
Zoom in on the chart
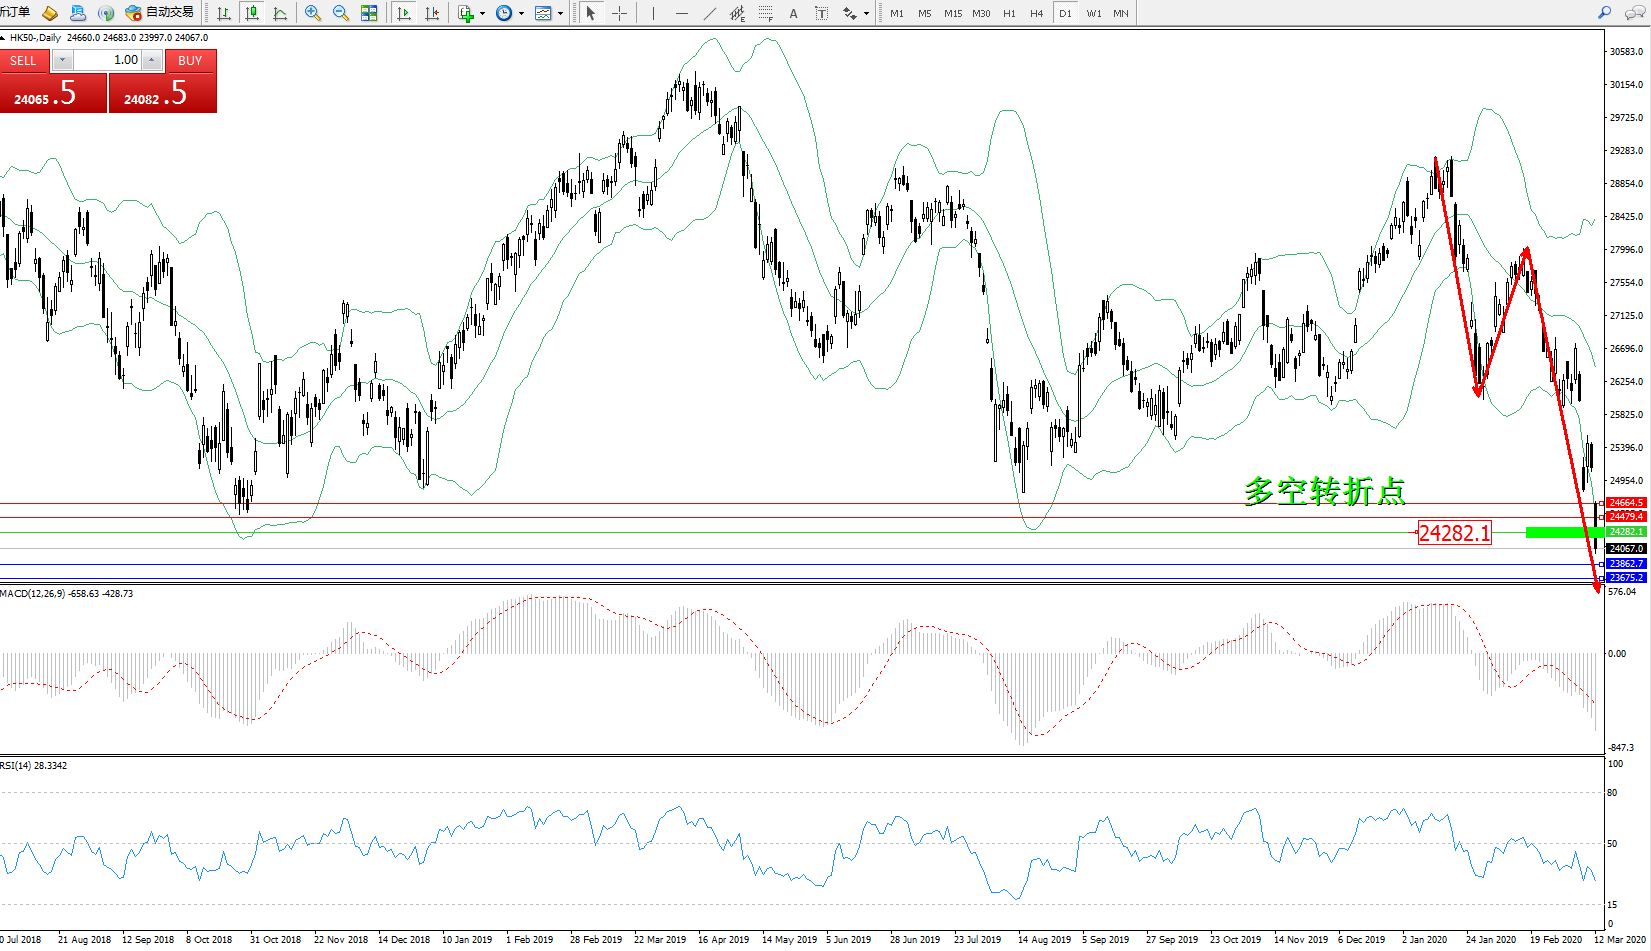click(313, 13)
